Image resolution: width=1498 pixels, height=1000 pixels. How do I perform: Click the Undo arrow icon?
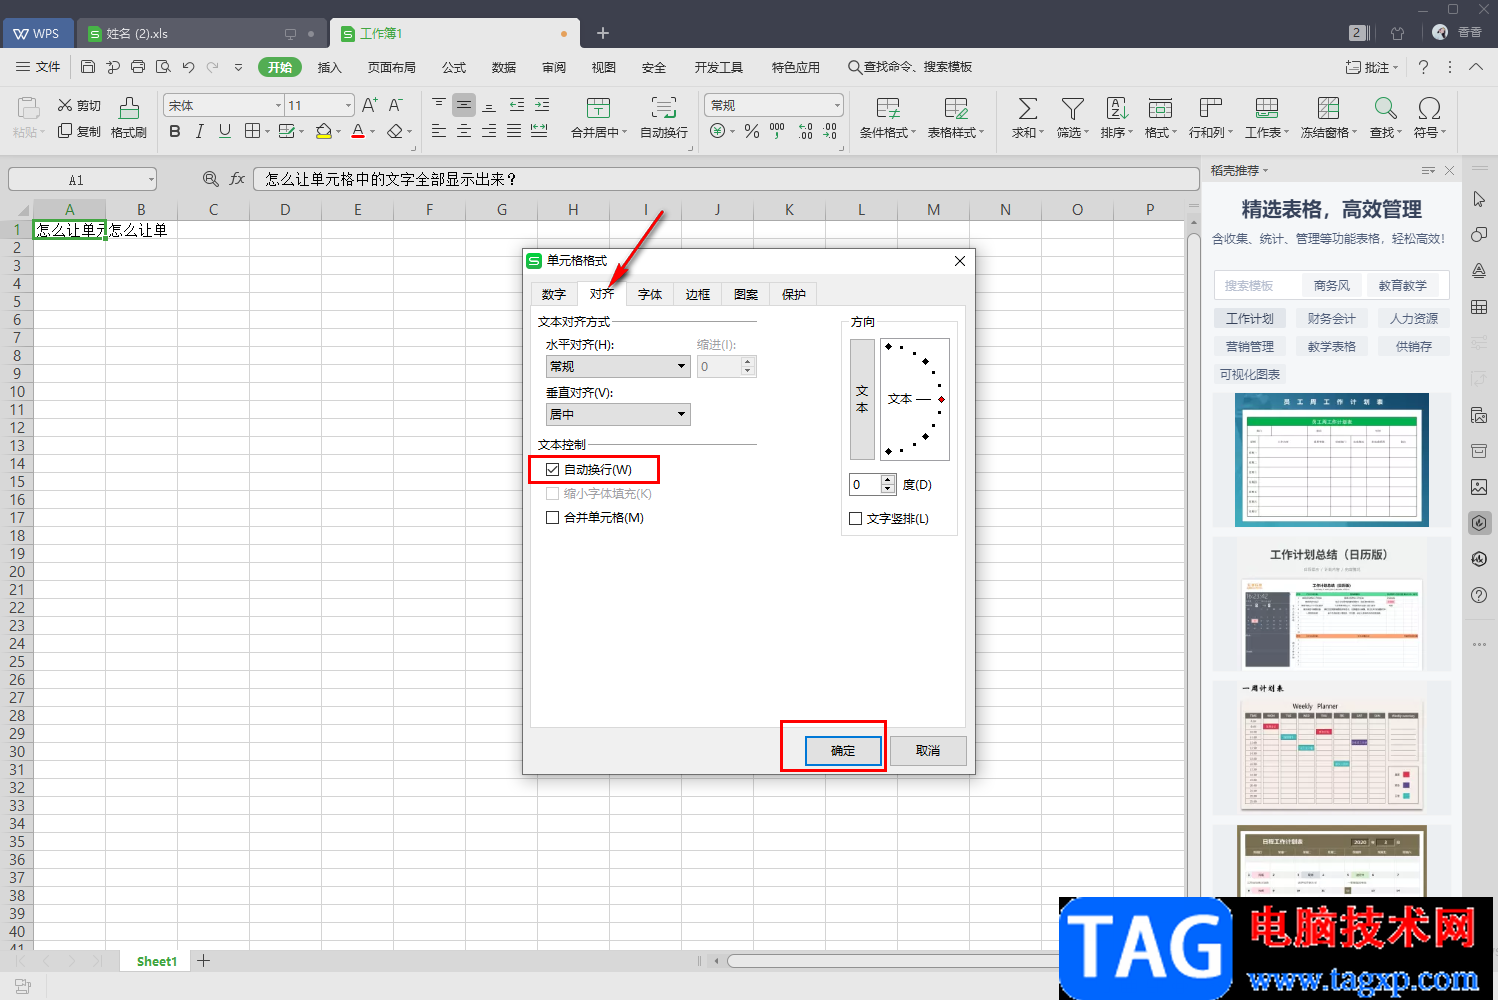click(188, 67)
